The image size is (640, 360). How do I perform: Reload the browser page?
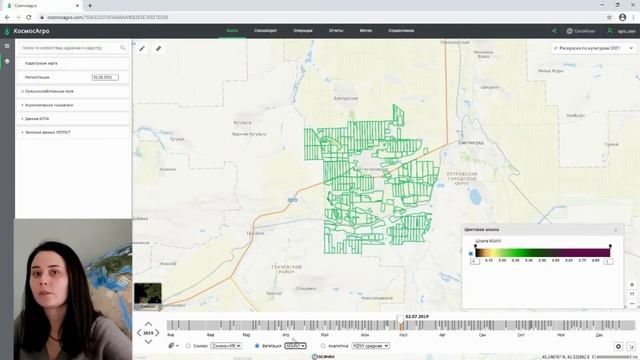click(29, 17)
